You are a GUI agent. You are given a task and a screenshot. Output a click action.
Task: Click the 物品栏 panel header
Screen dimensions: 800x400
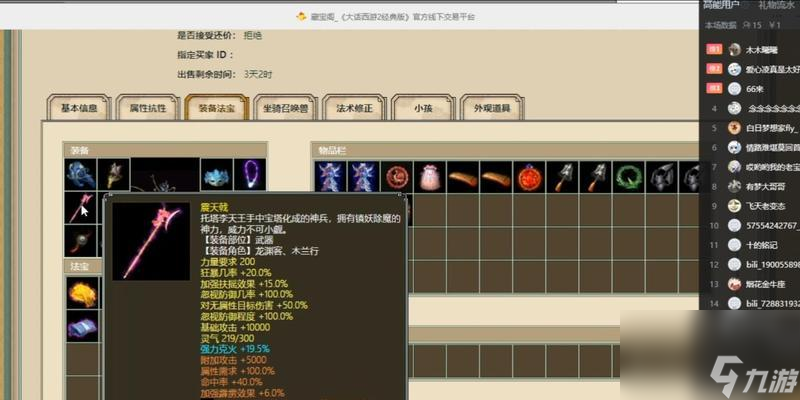505,151
